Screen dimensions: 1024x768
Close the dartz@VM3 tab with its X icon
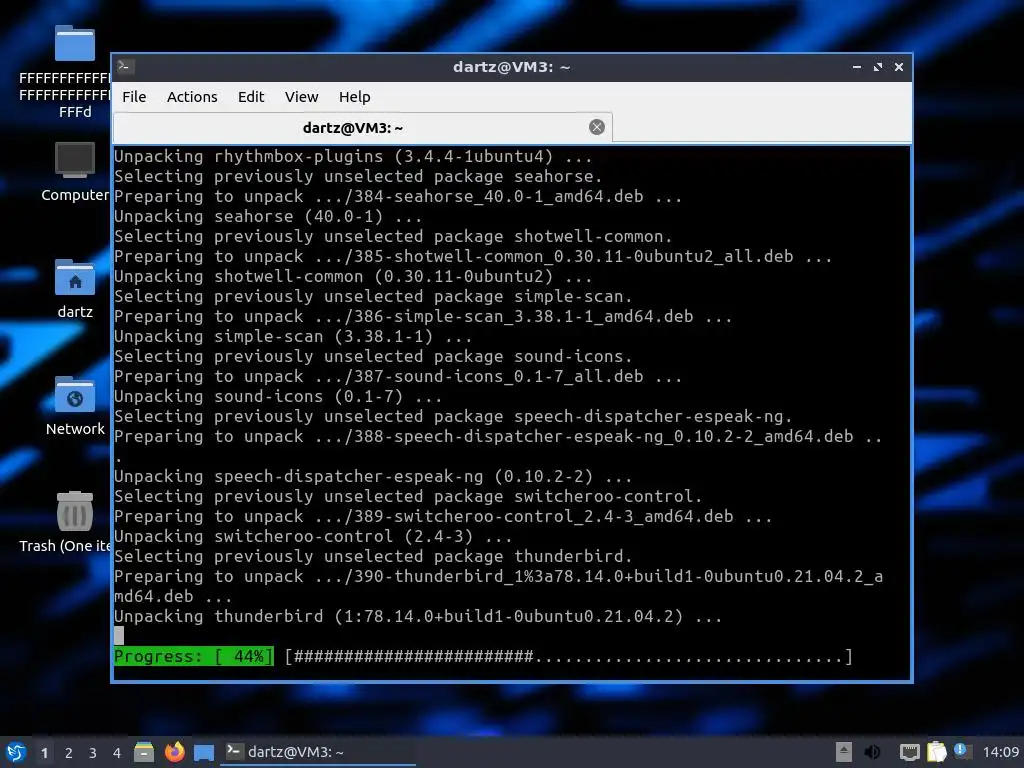click(596, 127)
